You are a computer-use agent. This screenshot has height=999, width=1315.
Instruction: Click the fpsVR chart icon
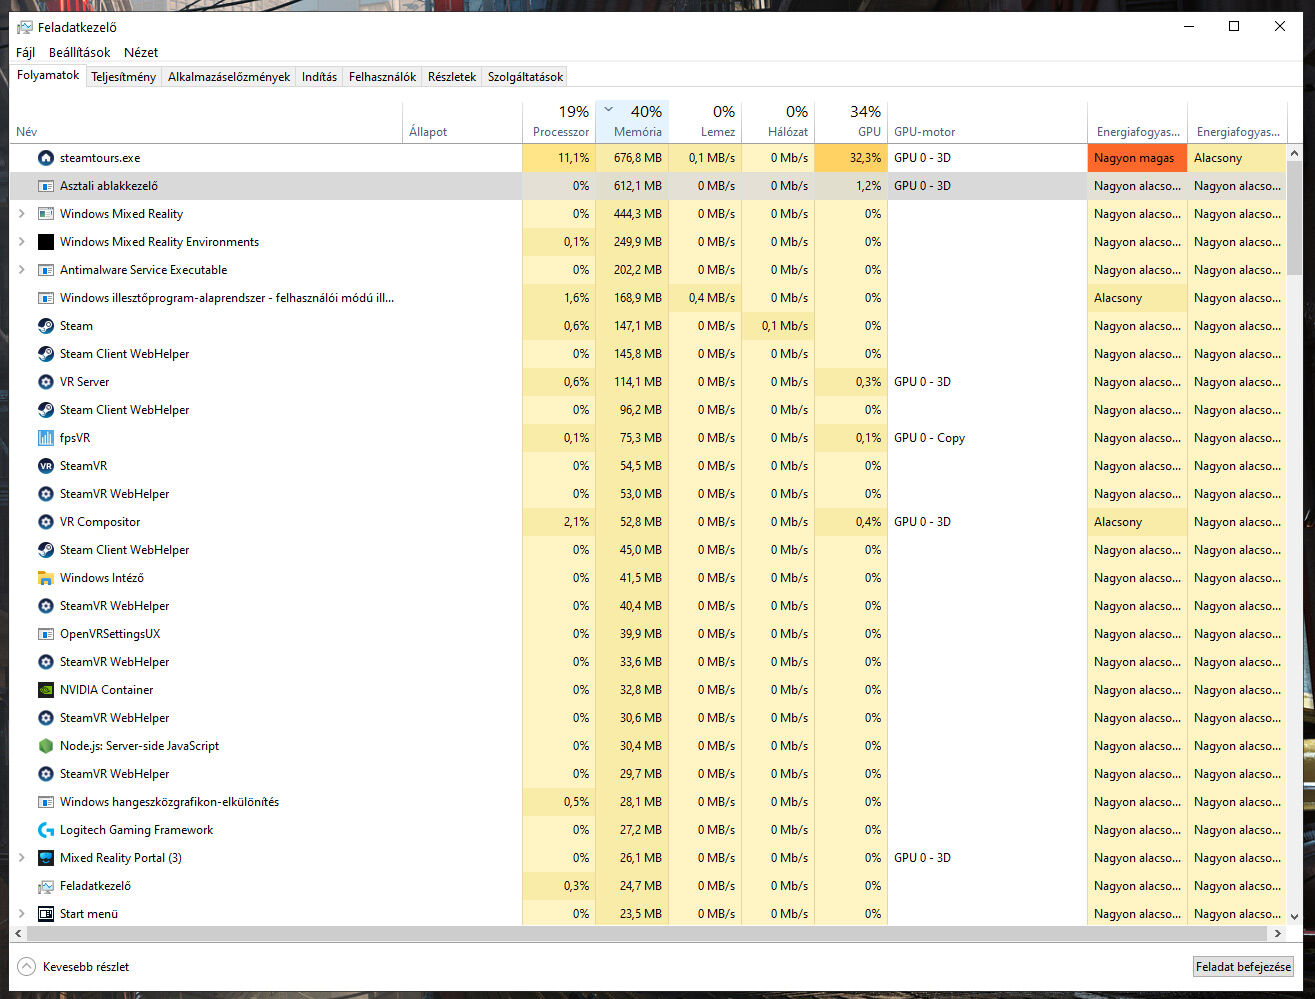coord(45,438)
